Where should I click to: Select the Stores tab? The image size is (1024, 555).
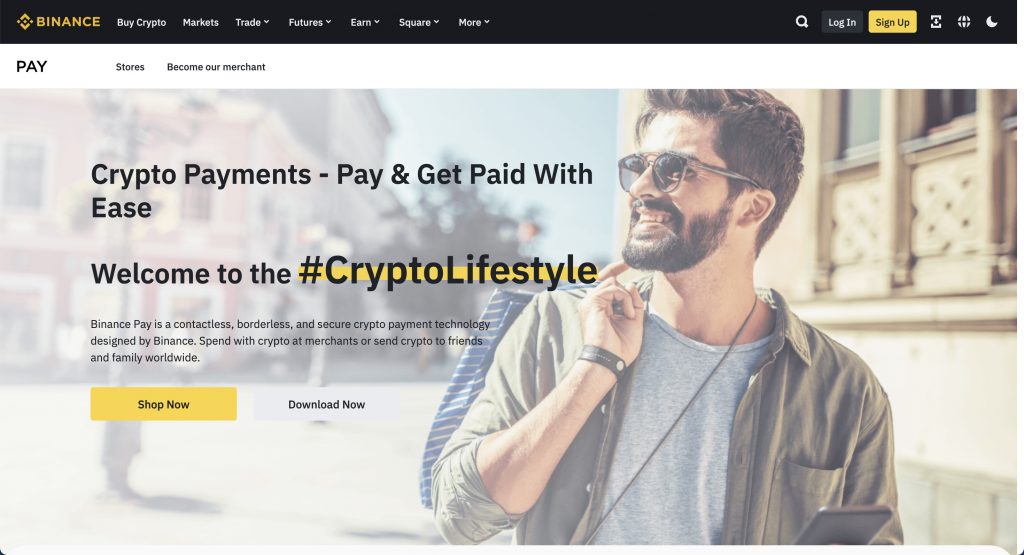point(130,67)
